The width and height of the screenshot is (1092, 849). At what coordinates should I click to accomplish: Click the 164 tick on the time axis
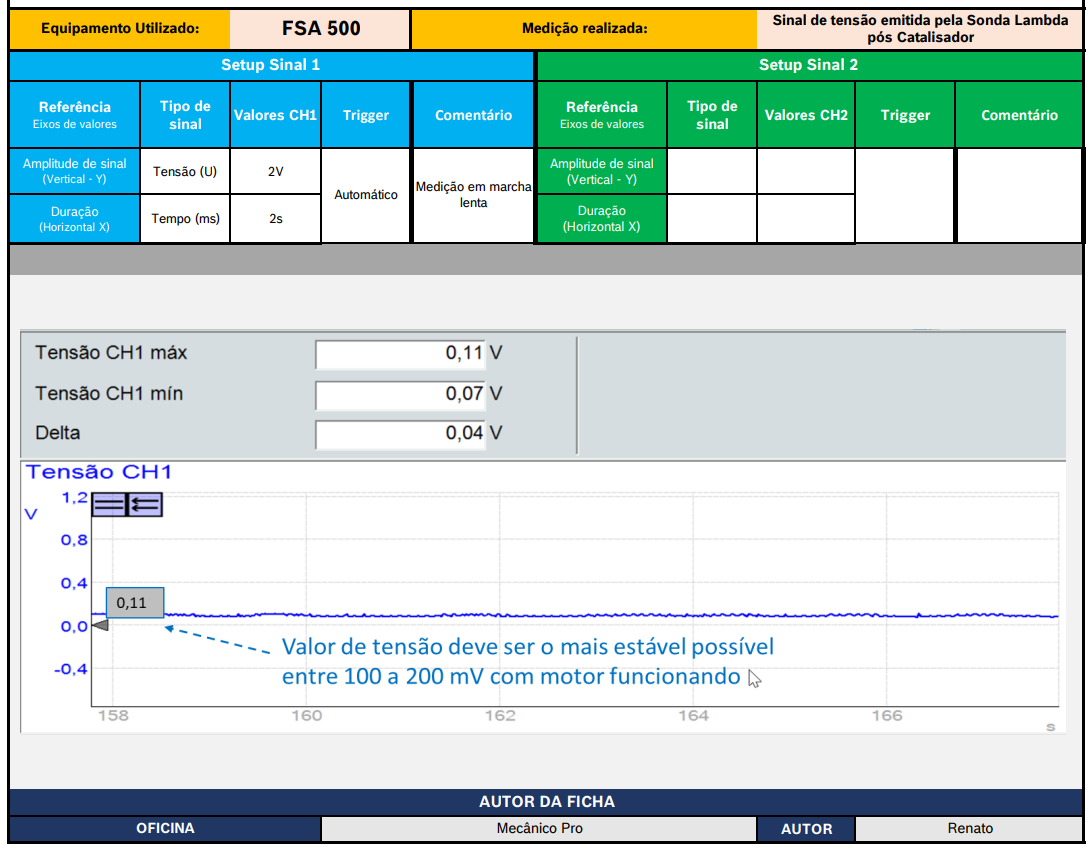pyautogui.click(x=694, y=716)
